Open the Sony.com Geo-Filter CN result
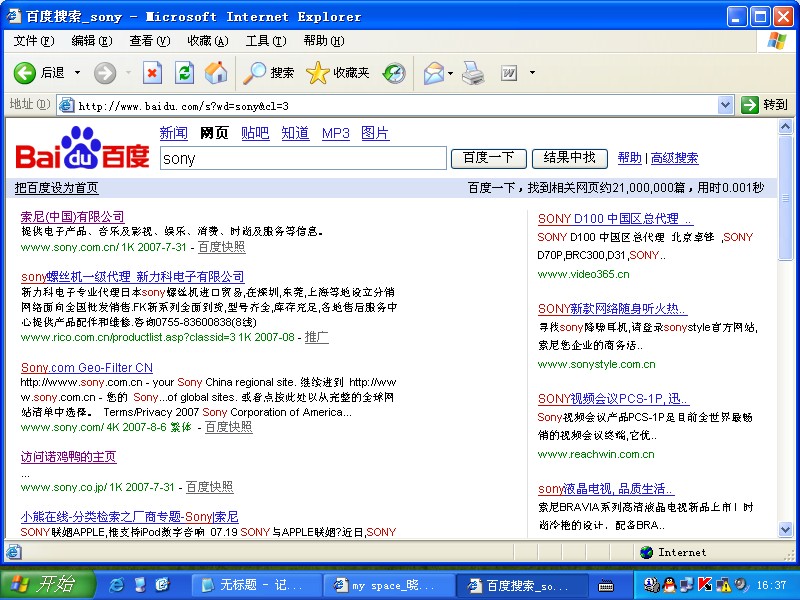800x600 pixels. (x=87, y=367)
